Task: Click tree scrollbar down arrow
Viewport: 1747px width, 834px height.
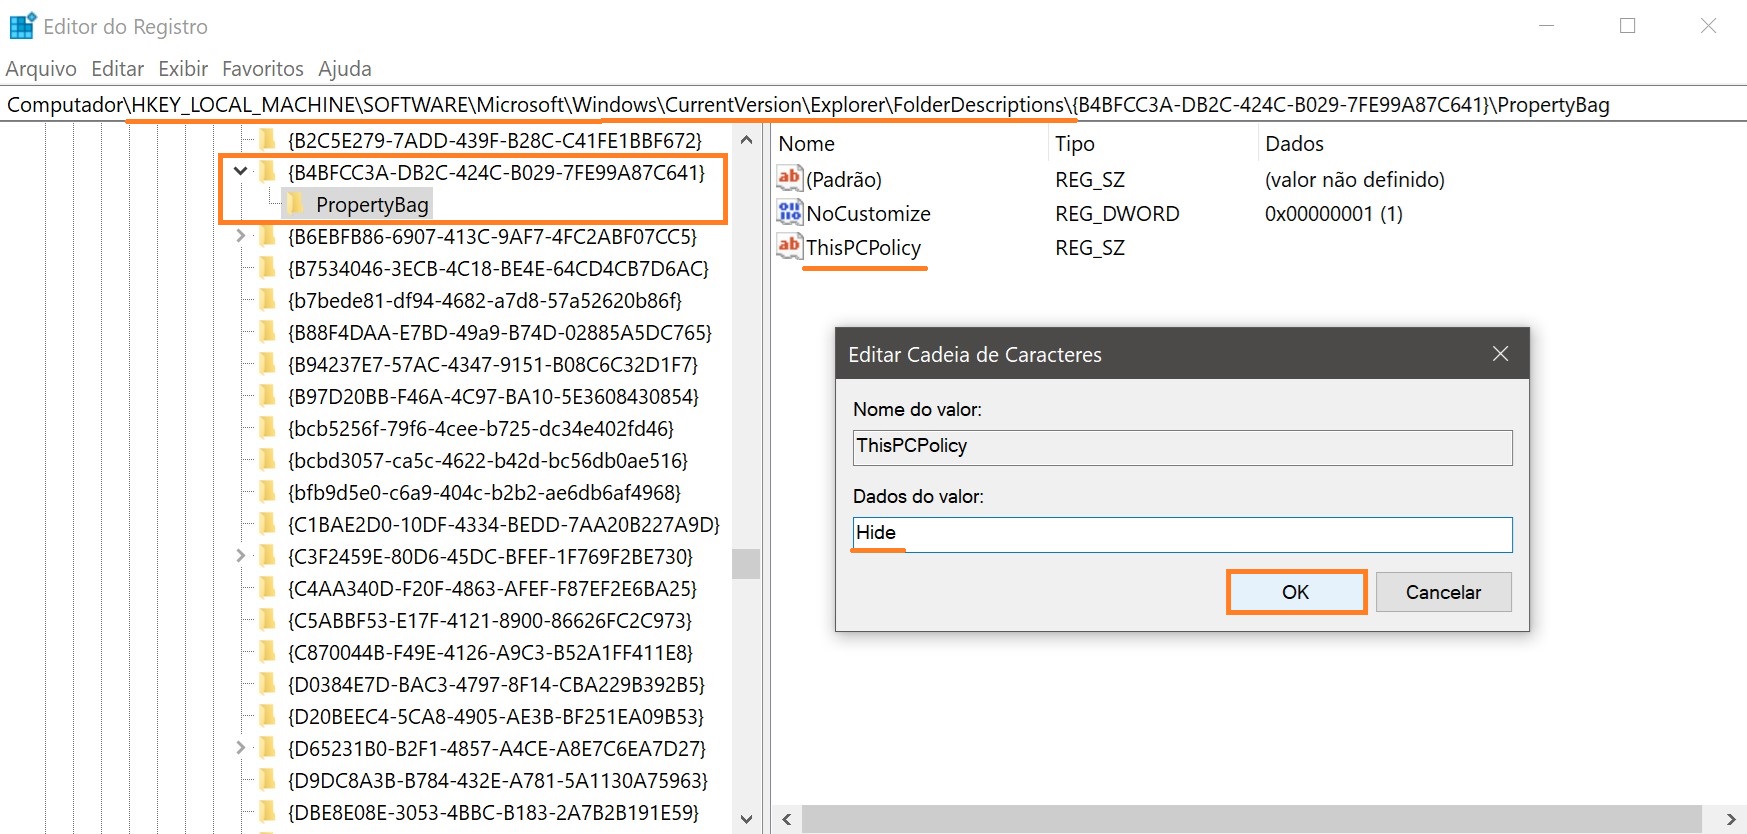Action: point(746,819)
